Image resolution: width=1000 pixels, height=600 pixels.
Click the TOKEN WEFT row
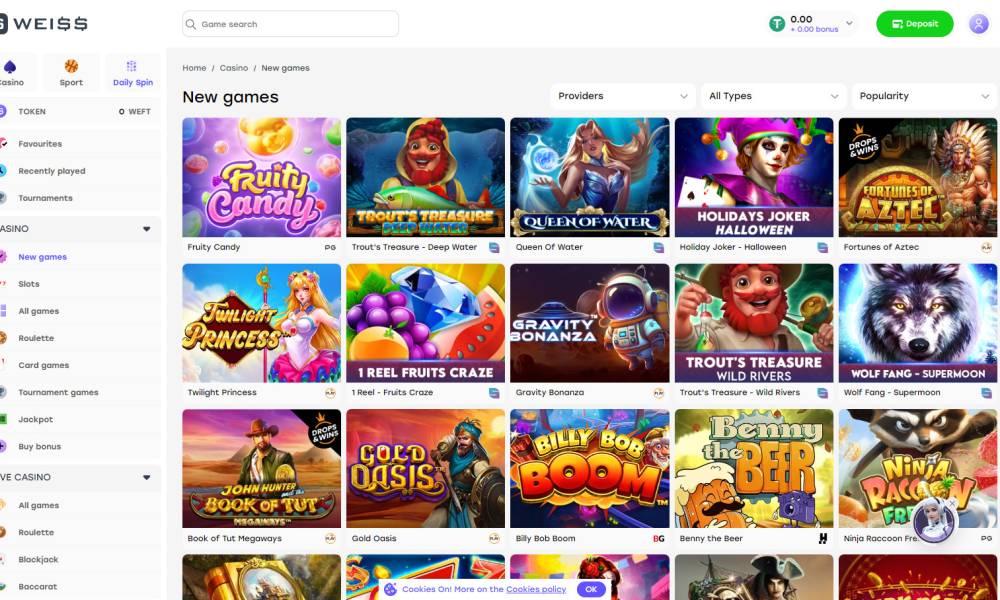coord(79,112)
